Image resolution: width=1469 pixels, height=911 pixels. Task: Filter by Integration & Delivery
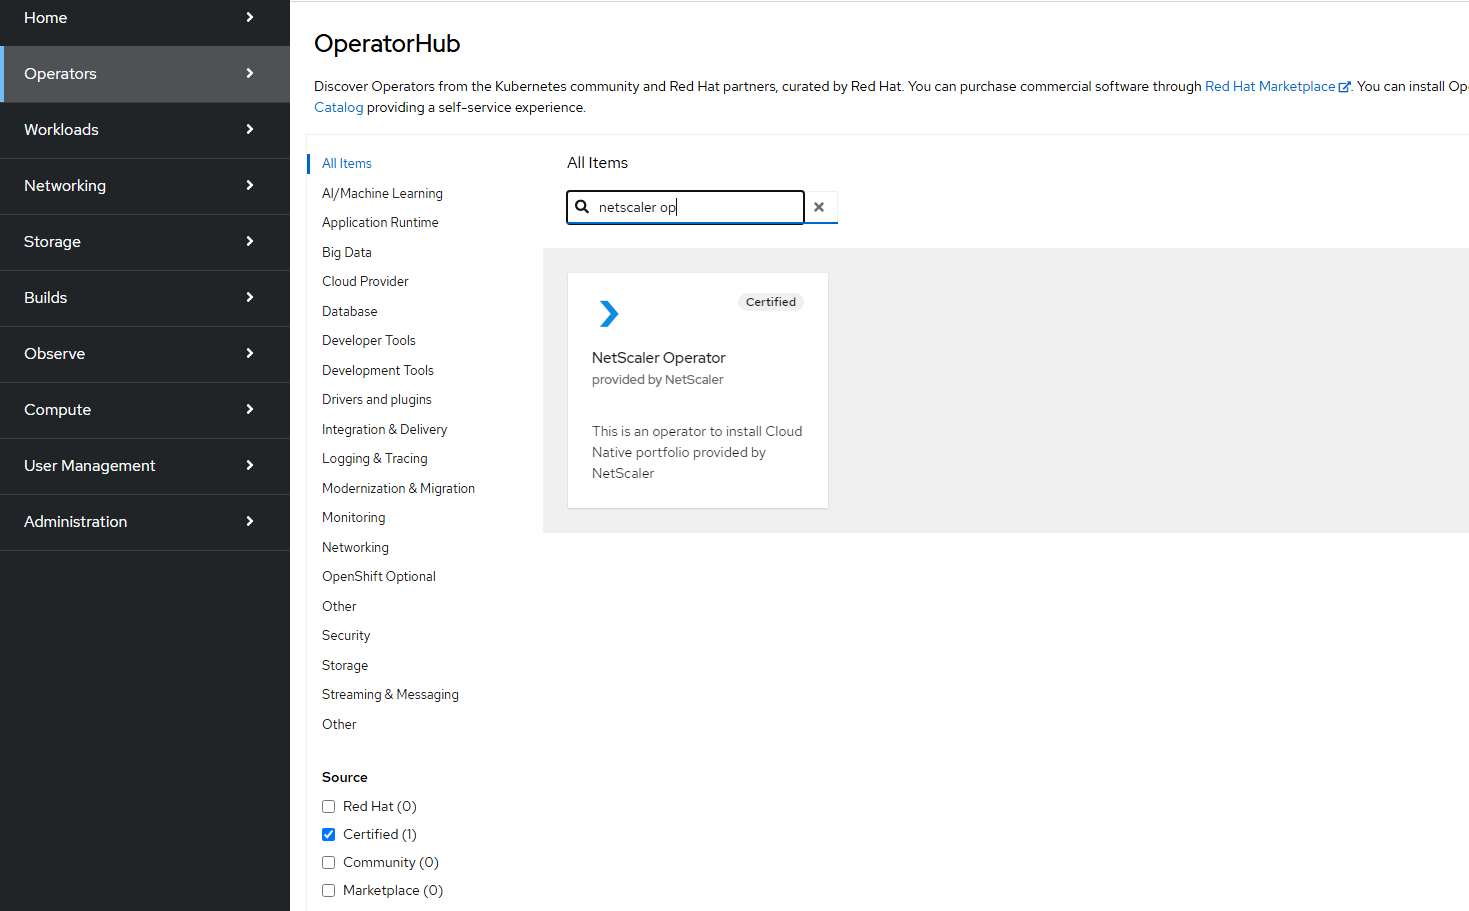(x=385, y=429)
